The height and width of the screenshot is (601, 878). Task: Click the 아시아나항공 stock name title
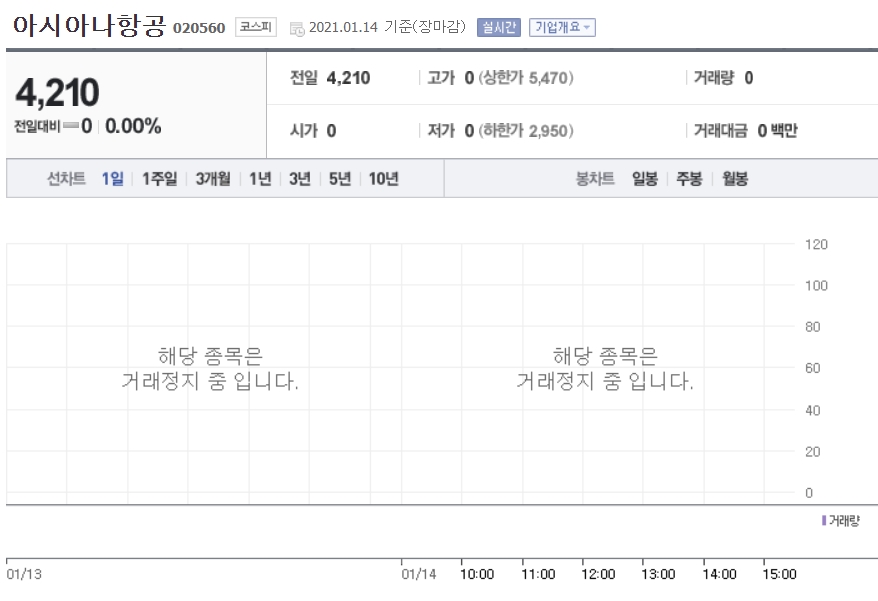coord(90,26)
